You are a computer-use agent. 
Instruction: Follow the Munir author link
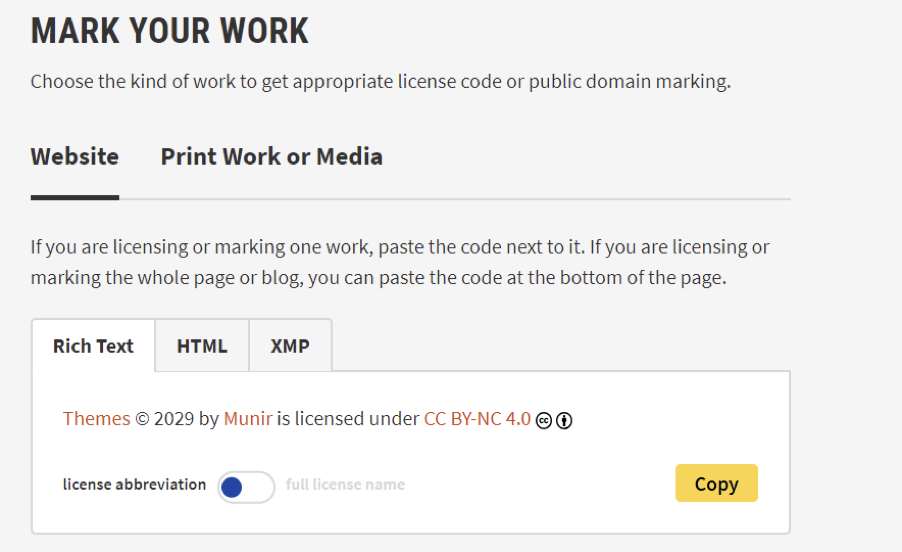[x=247, y=419]
